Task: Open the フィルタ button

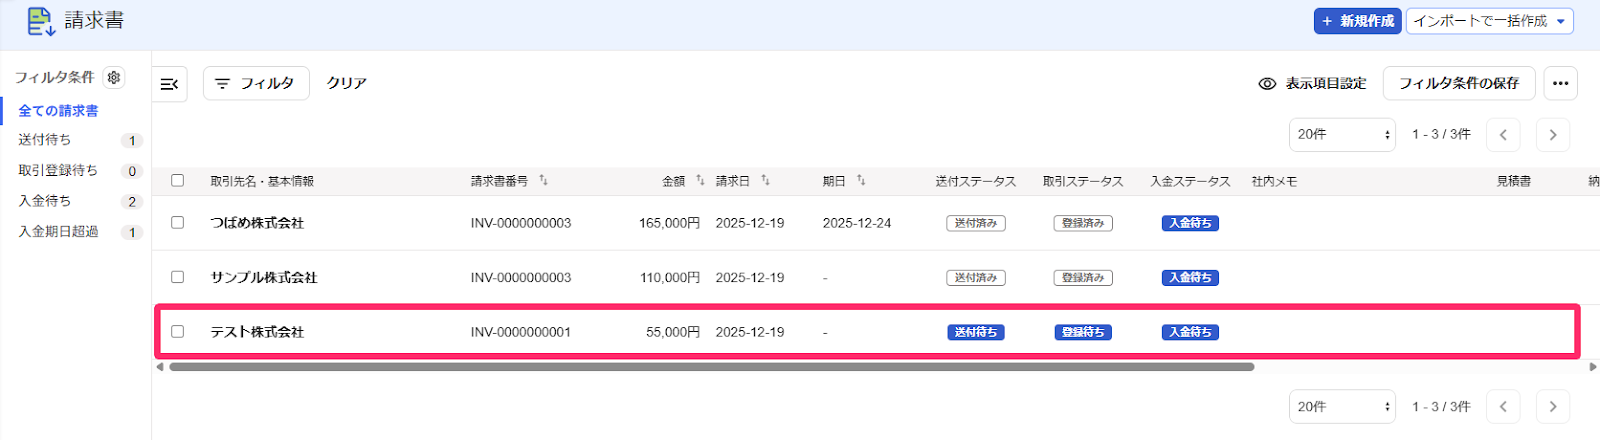Action: coord(256,83)
